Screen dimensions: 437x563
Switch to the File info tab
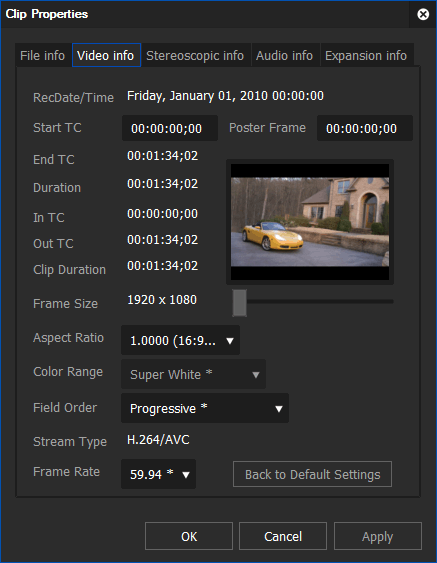[x=43, y=55]
